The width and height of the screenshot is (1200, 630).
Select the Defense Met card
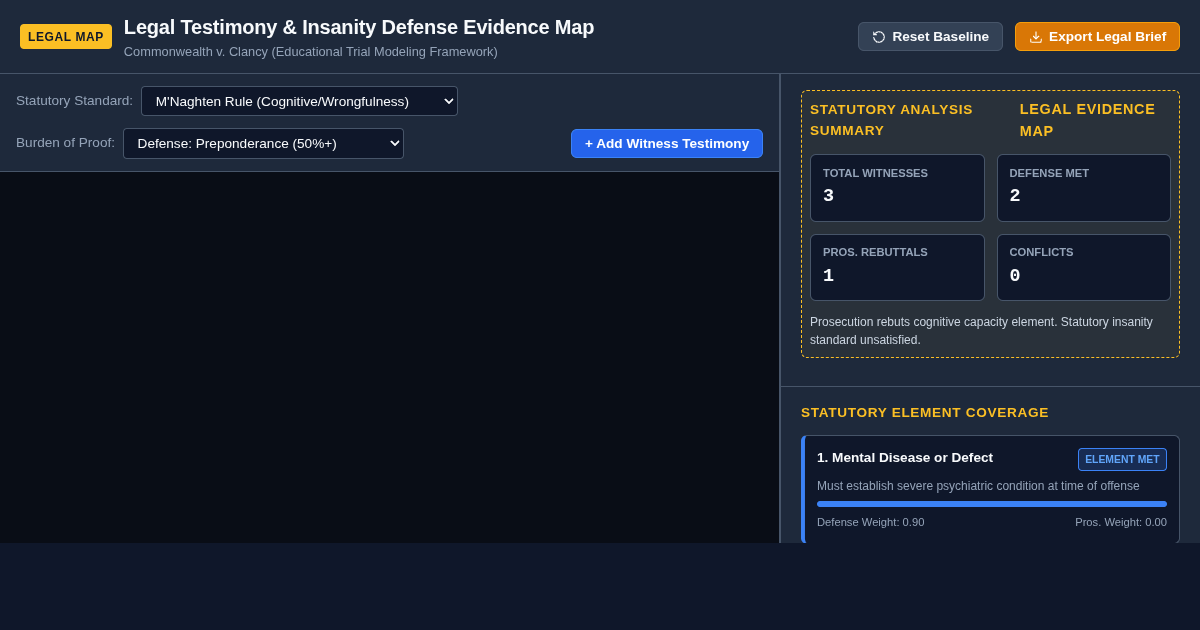click(1084, 188)
